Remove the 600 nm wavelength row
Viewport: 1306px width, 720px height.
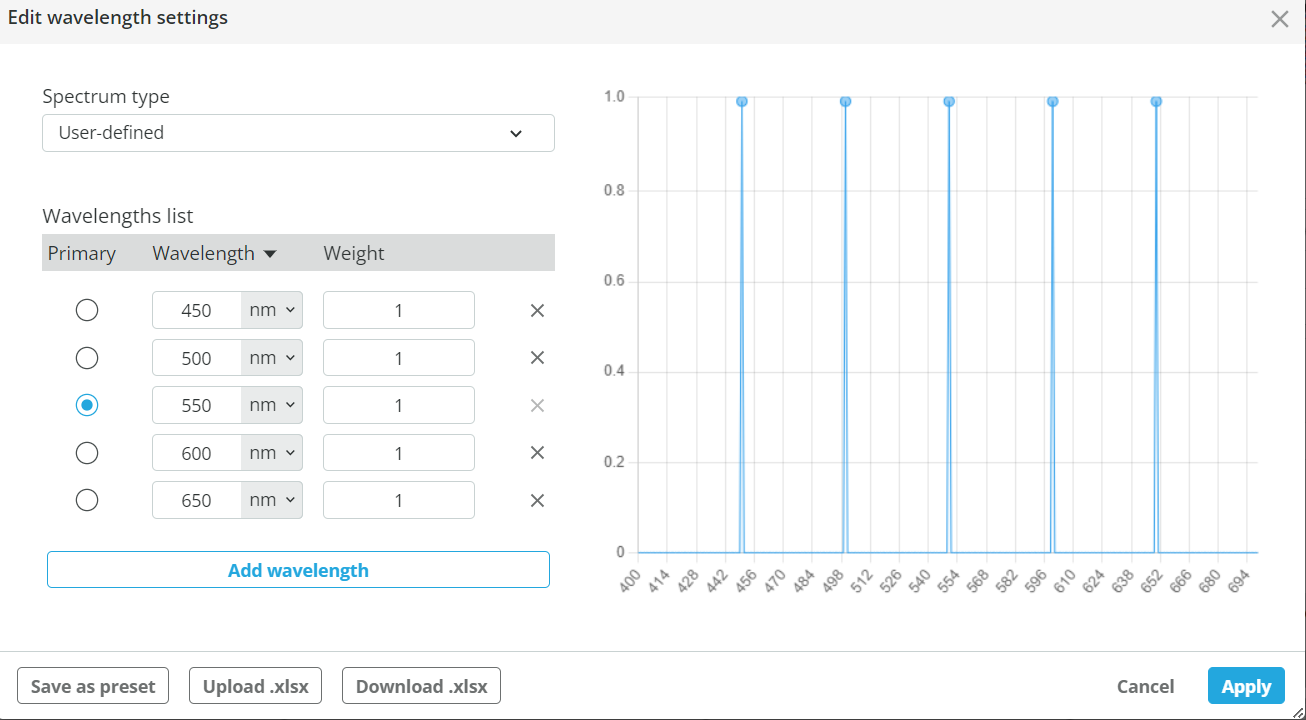tap(537, 453)
